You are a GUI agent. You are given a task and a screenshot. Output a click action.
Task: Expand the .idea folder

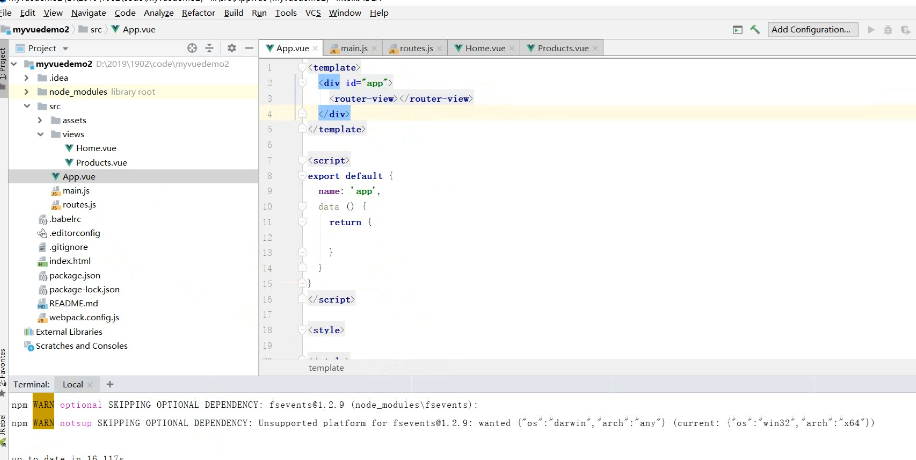[x=26, y=78]
